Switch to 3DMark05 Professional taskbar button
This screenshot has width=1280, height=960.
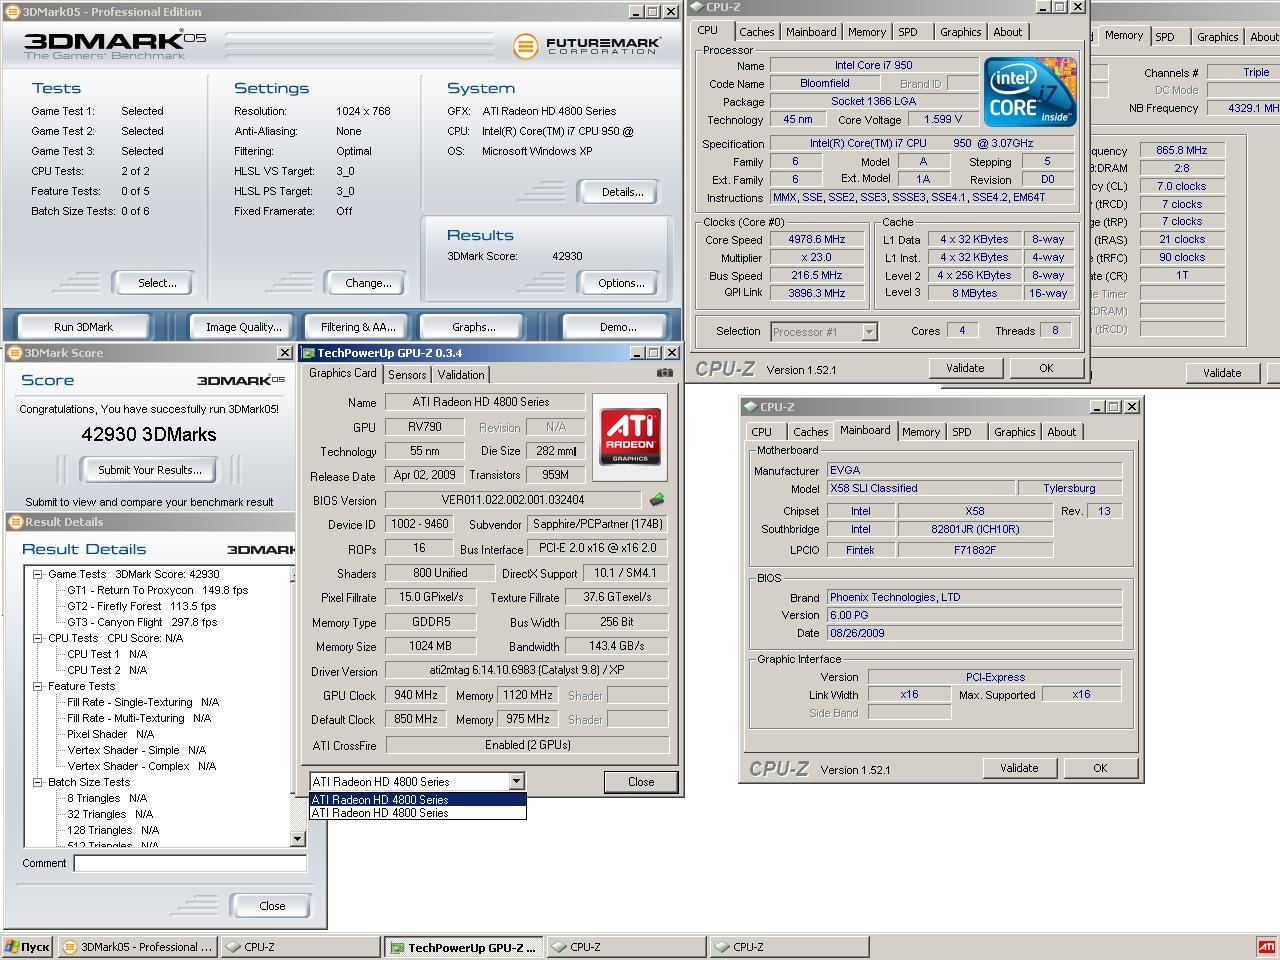137,947
